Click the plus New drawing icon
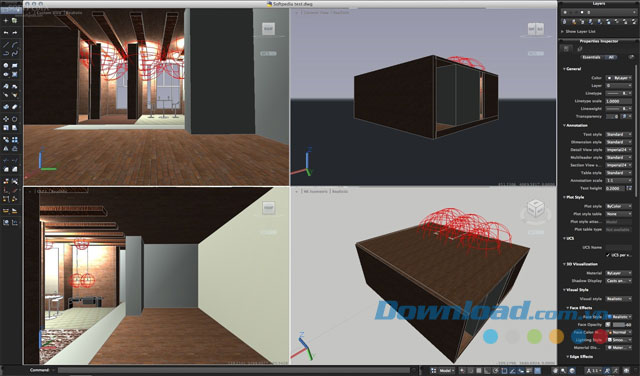The width and height of the screenshot is (640, 376). [x=6, y=20]
